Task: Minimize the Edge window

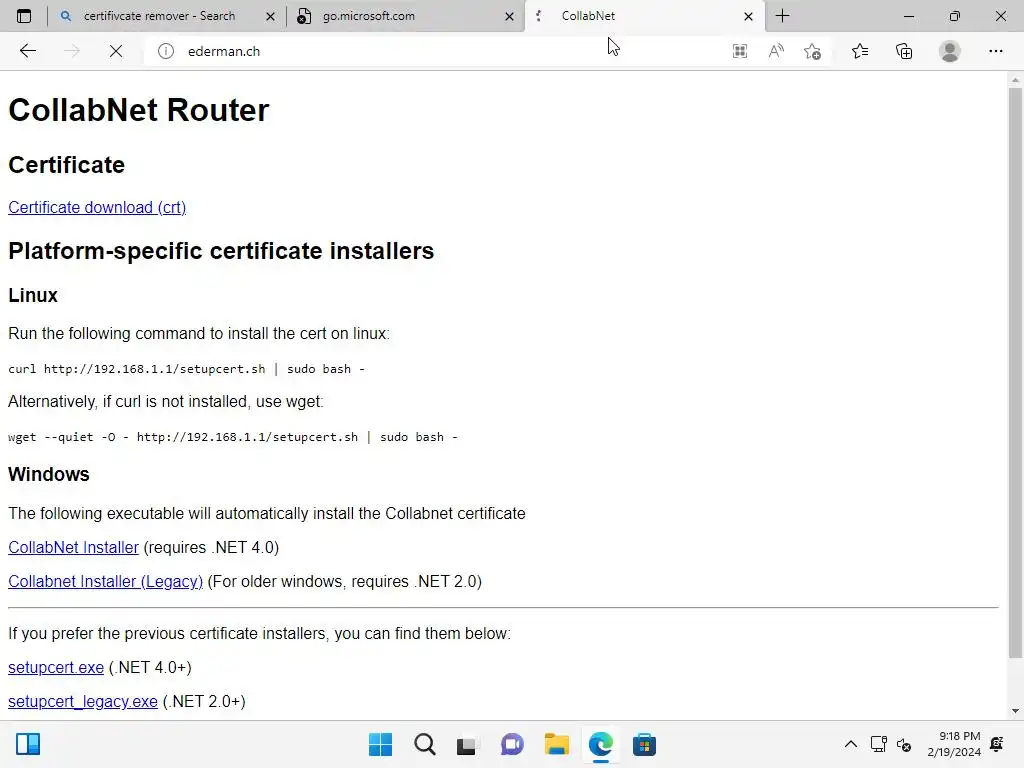Action: coord(908,16)
